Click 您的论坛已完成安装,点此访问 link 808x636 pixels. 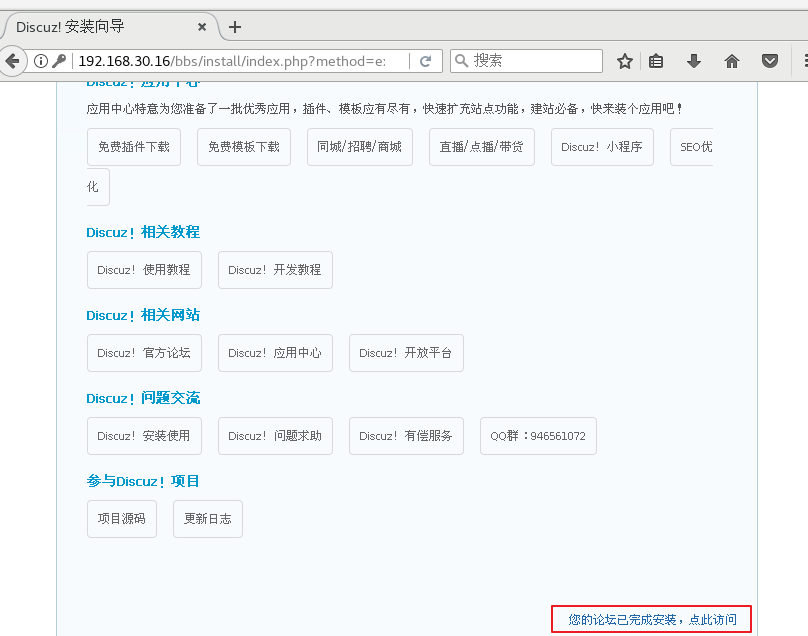pos(652,620)
